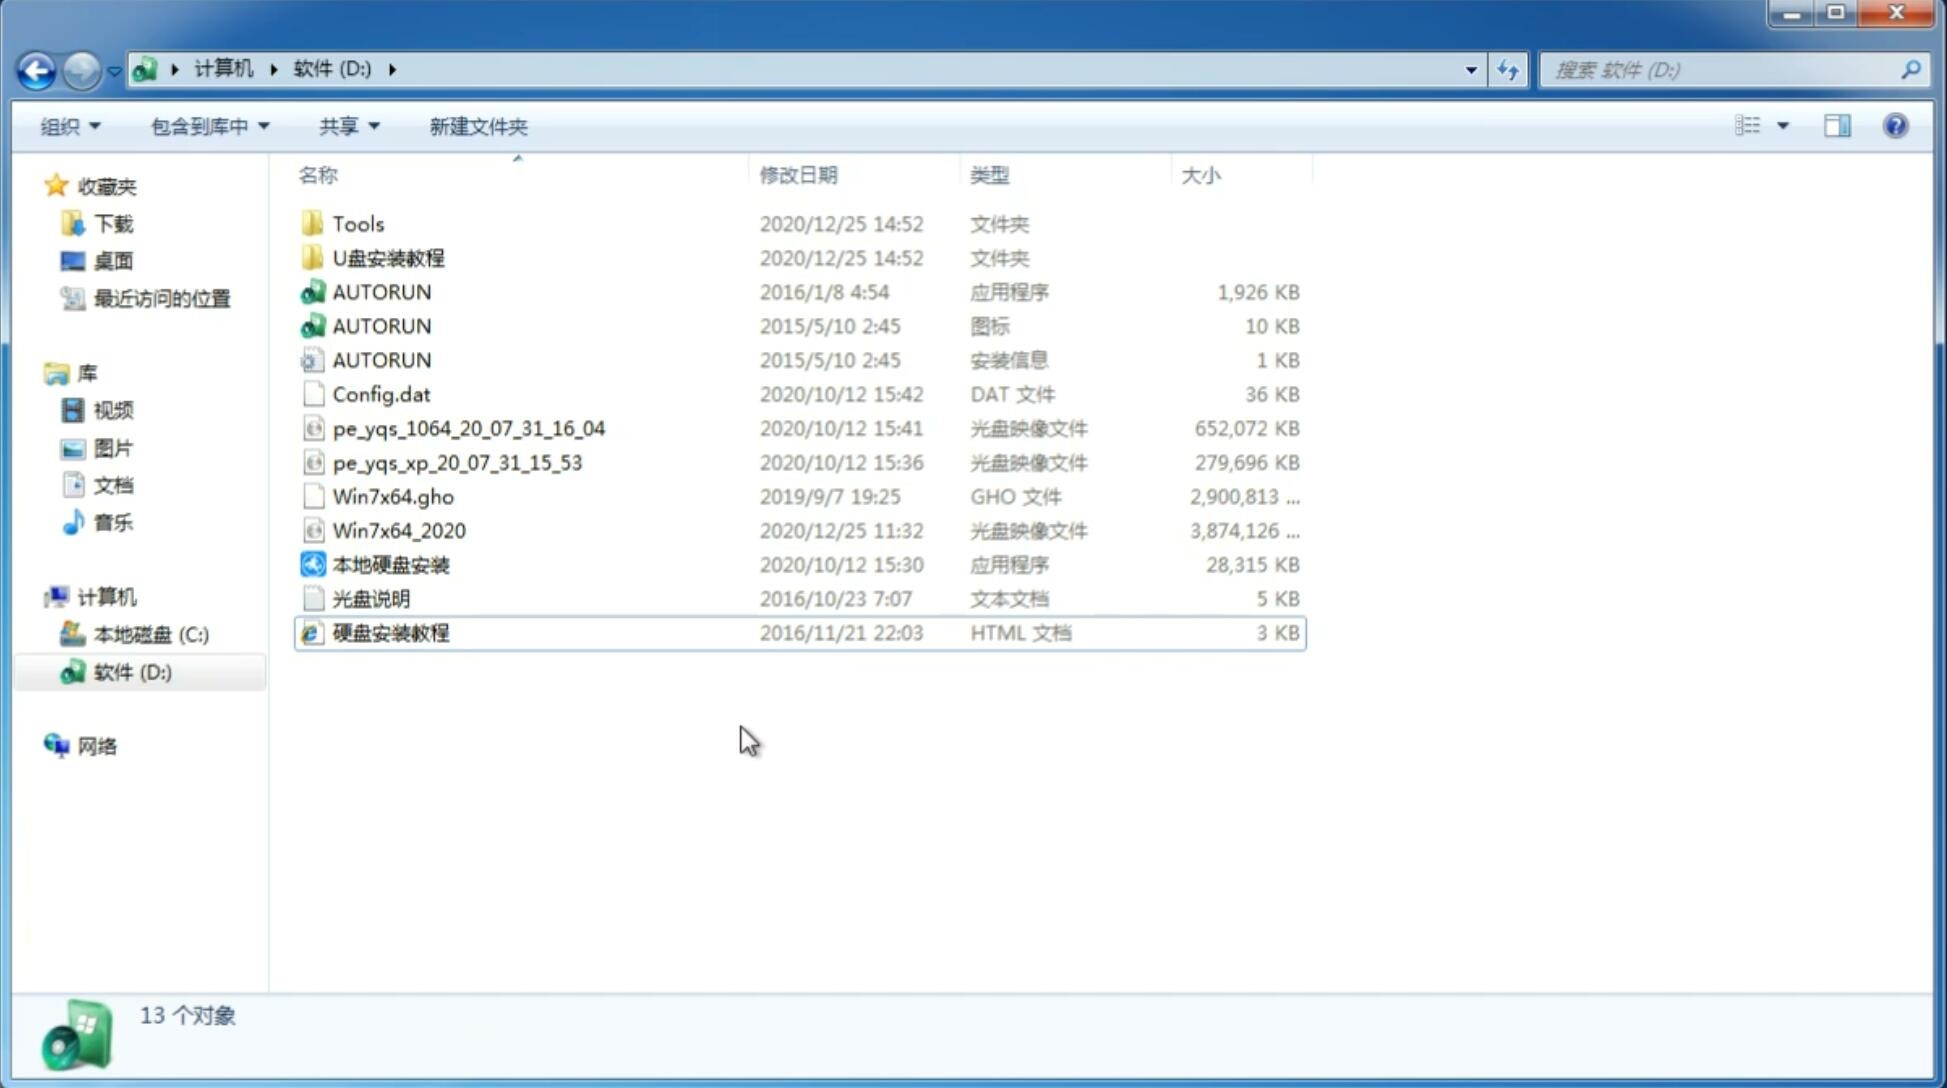
Task: Open Win7x64.gho GHO file
Action: click(392, 496)
